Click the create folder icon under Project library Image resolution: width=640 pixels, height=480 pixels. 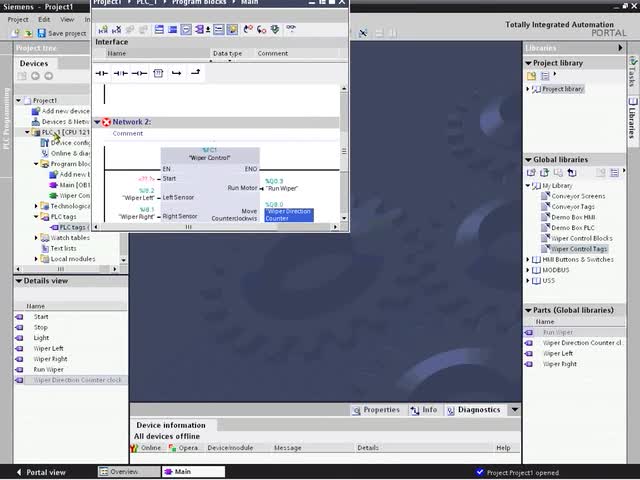pos(531,76)
